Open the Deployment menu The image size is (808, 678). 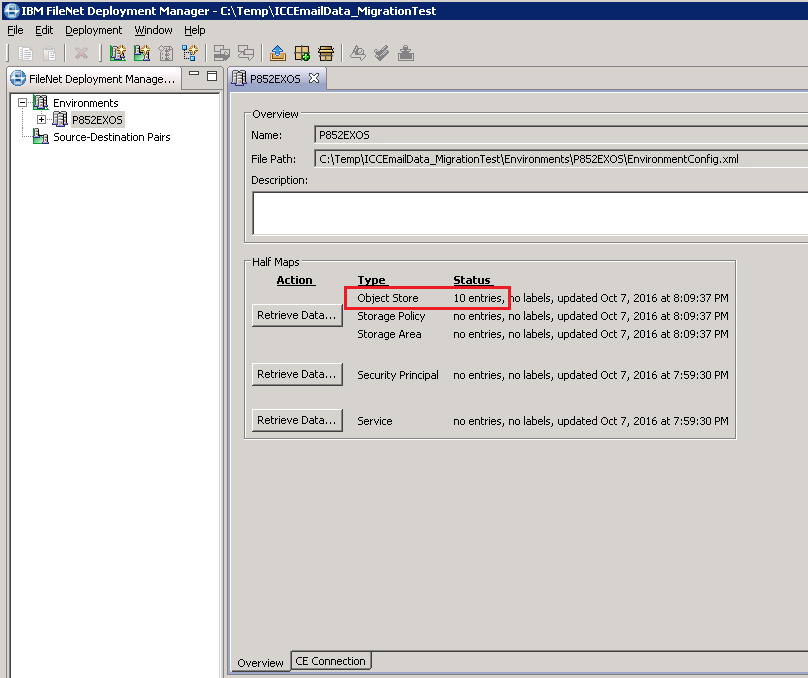93,30
